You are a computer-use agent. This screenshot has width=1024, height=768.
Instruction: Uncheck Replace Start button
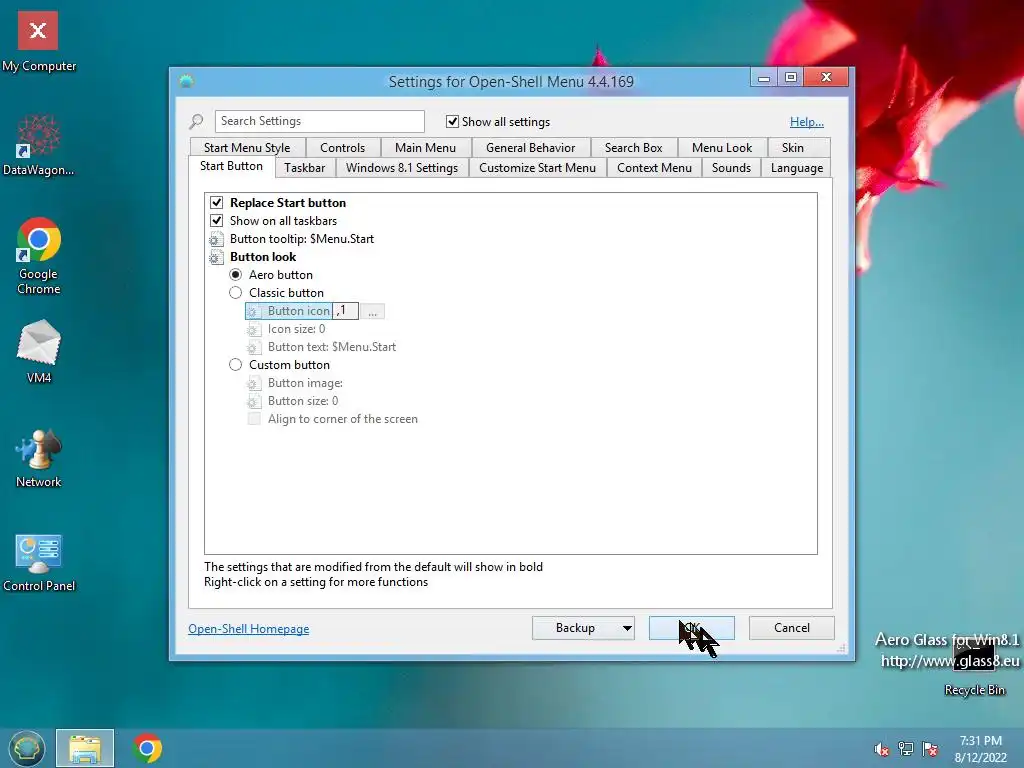217,202
